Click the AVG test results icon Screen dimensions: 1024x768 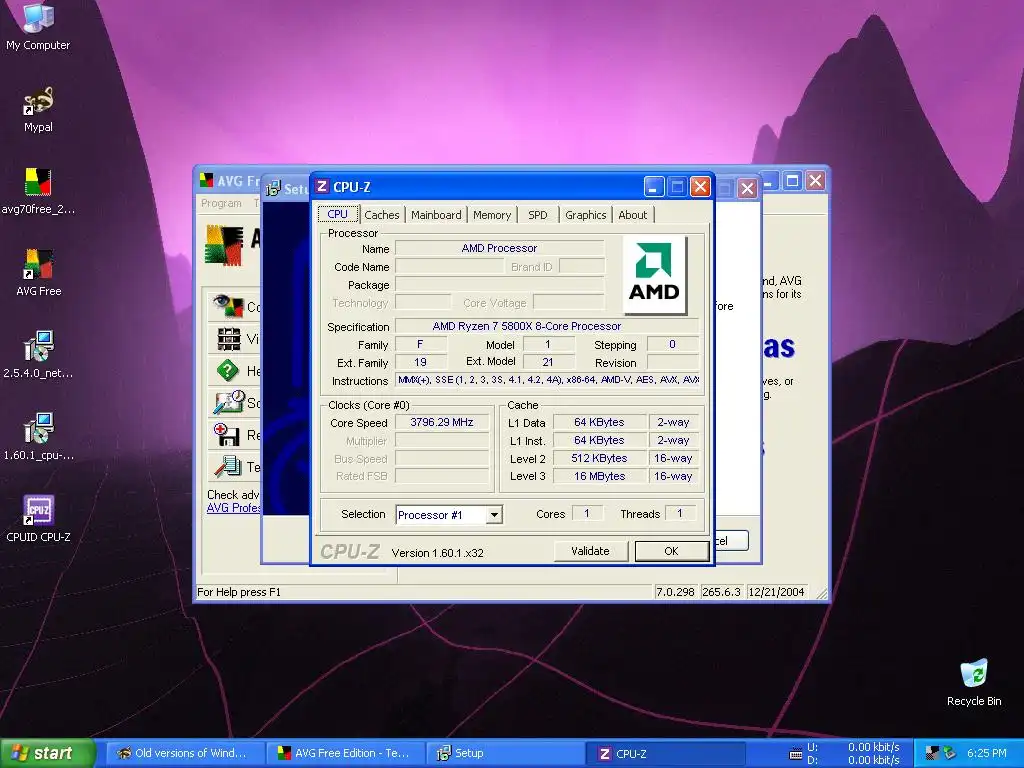(x=228, y=466)
